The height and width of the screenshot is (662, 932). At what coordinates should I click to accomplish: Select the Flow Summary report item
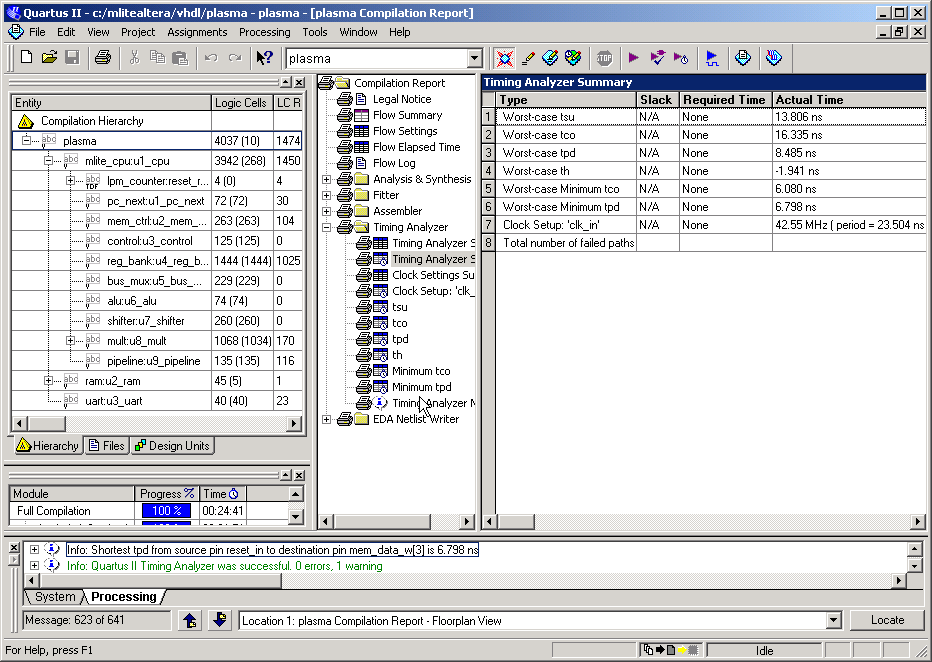click(x=407, y=115)
